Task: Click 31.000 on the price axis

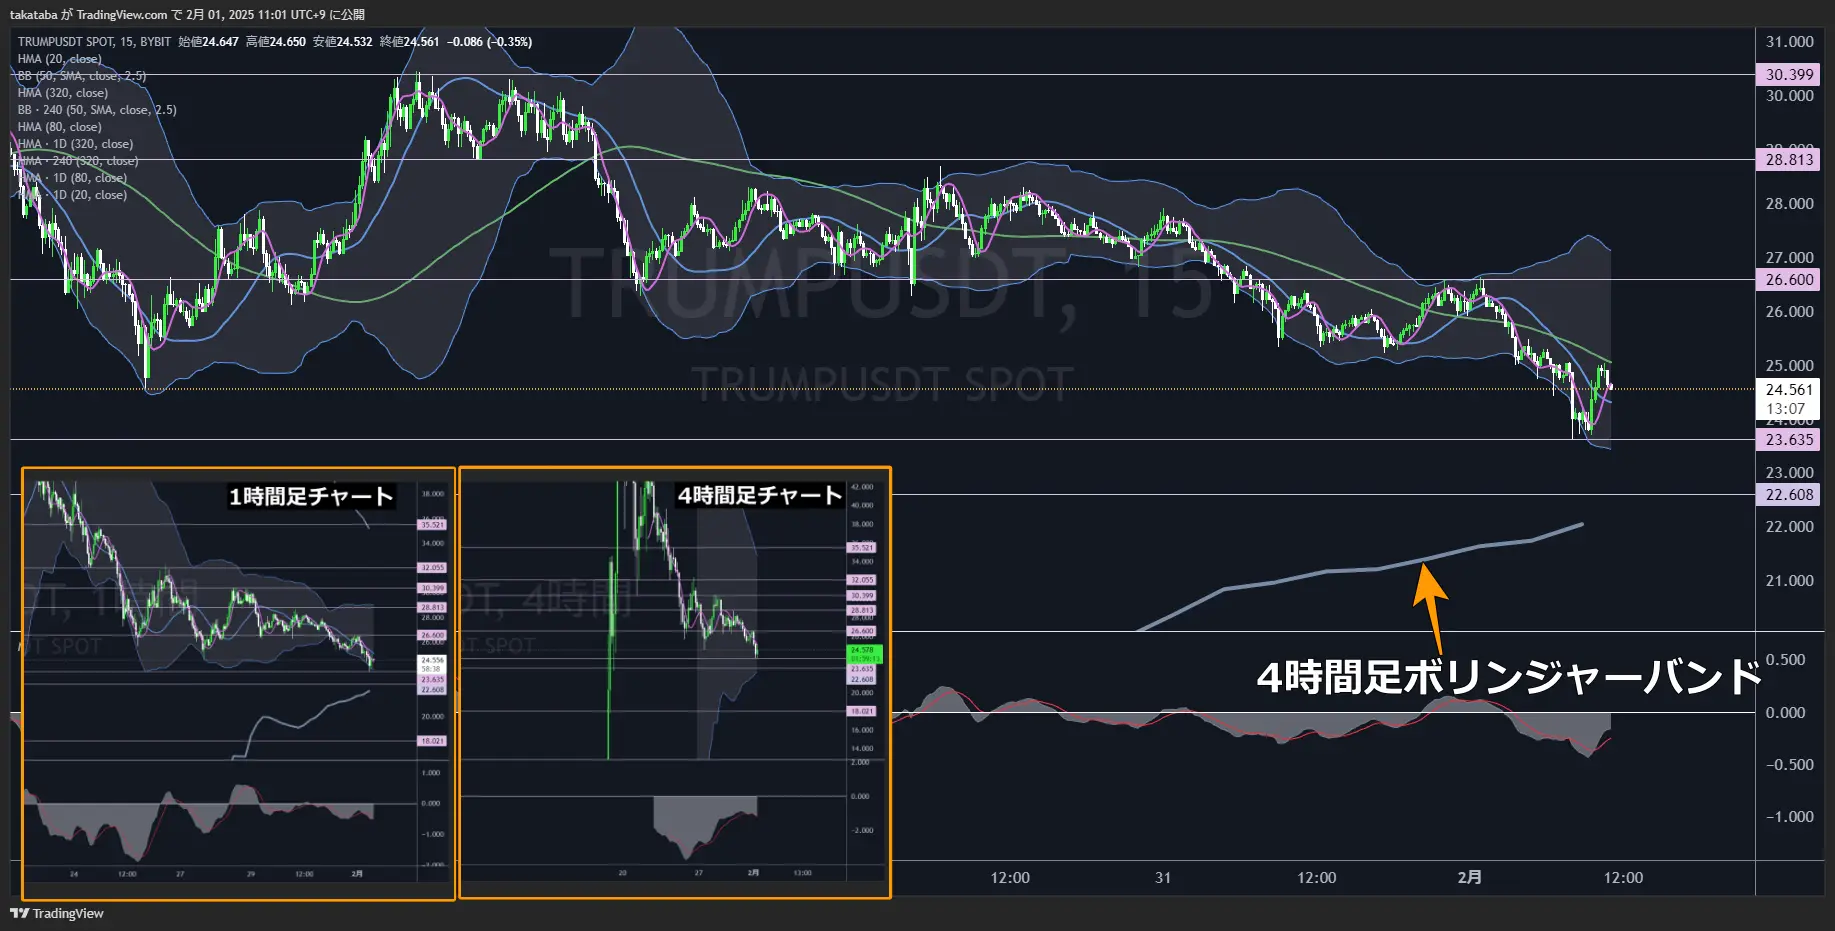Action: [1789, 42]
